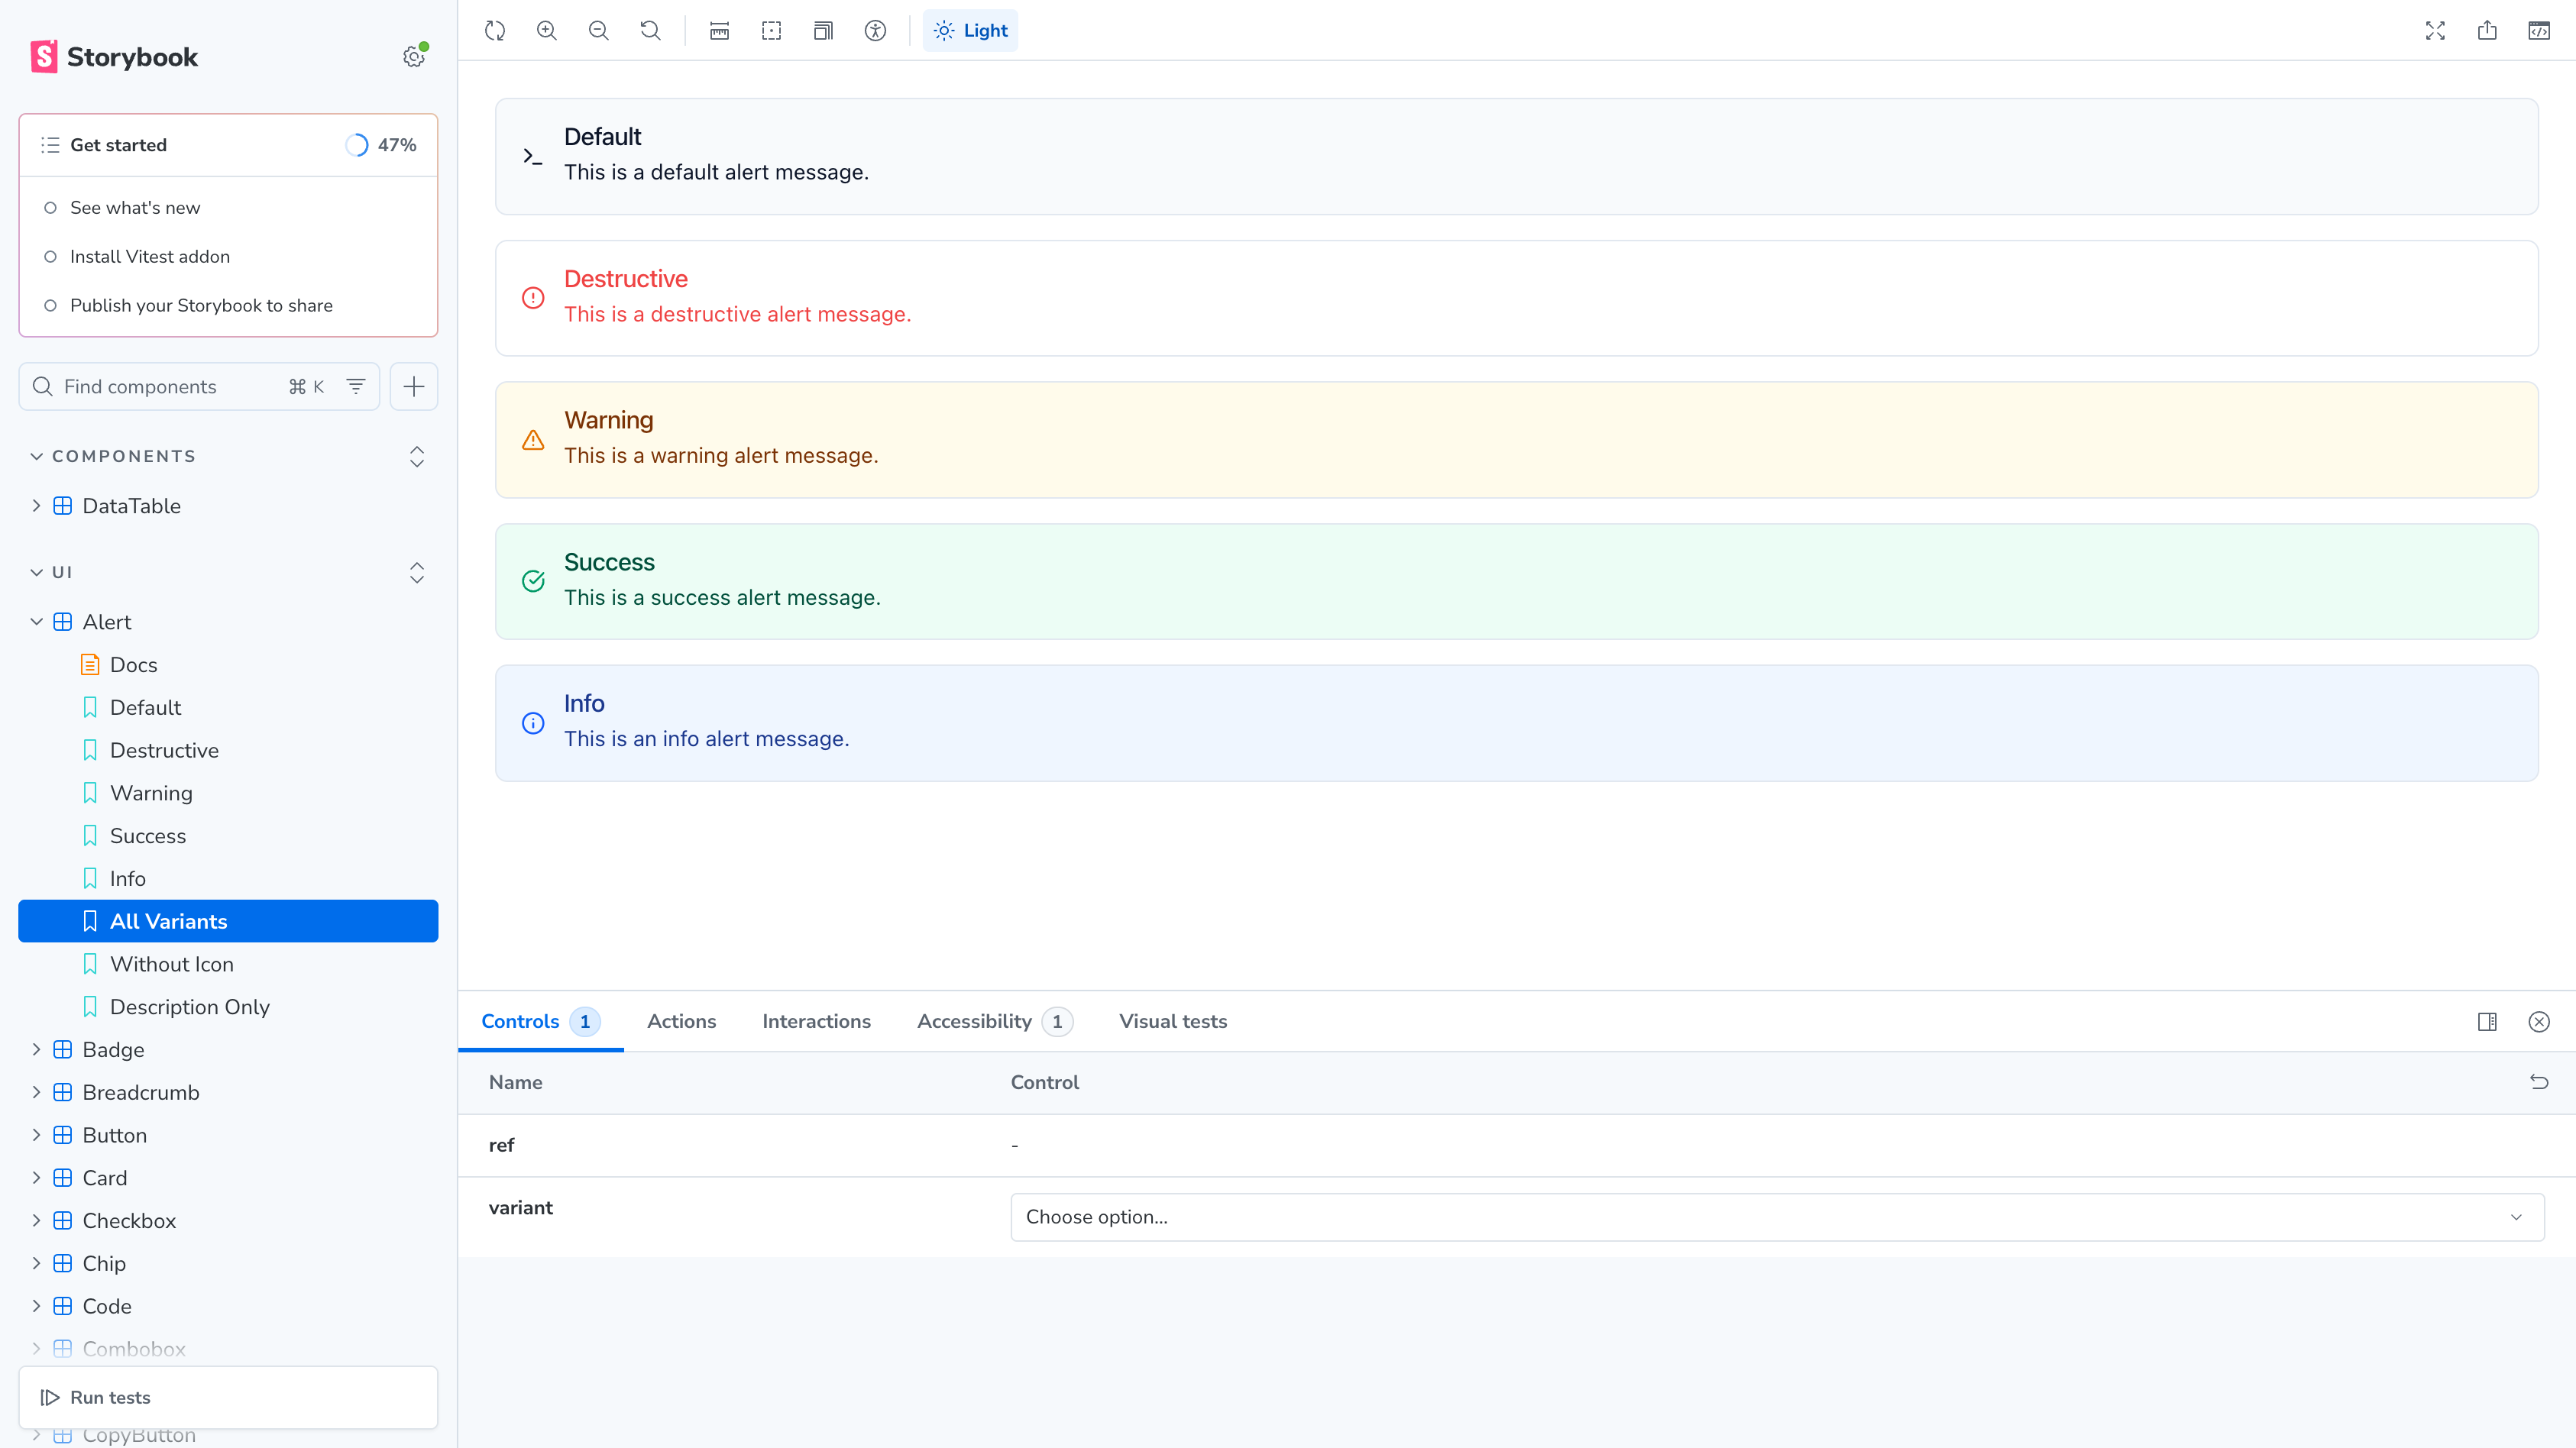
Task: Open Storybook settings gear
Action: [x=413, y=57]
